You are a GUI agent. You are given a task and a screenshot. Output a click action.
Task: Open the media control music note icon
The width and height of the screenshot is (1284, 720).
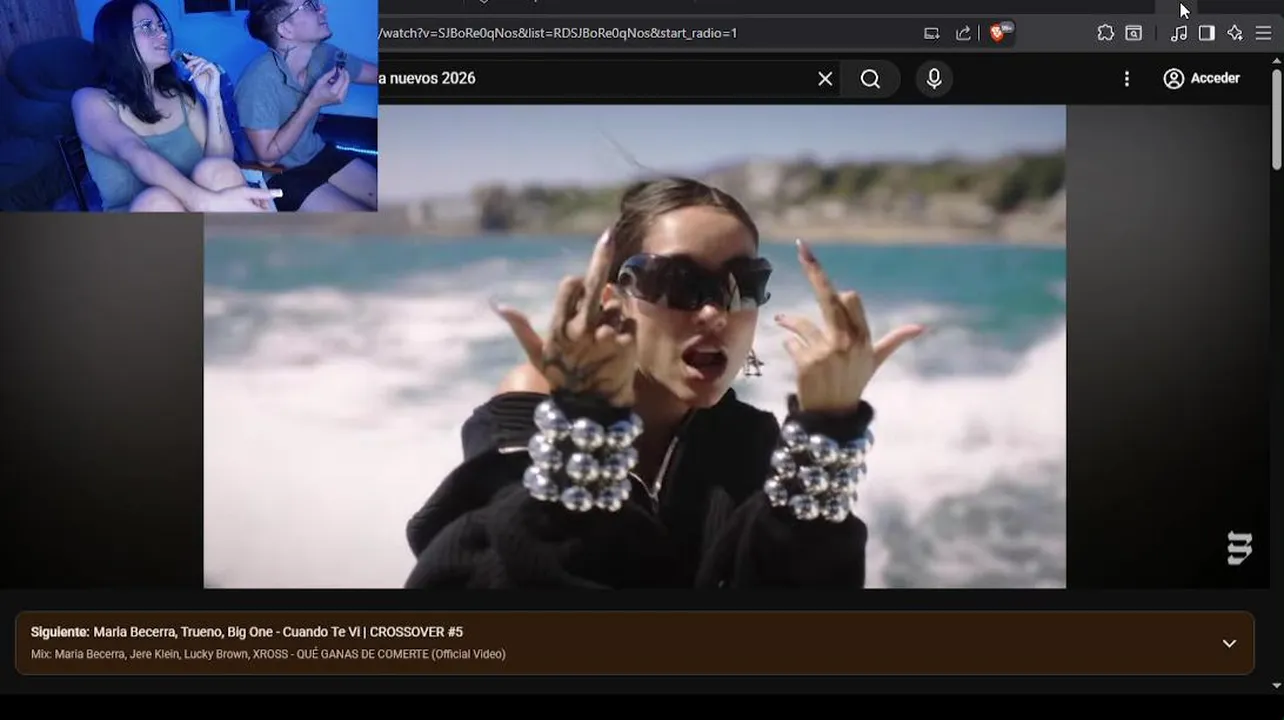pos(1179,33)
